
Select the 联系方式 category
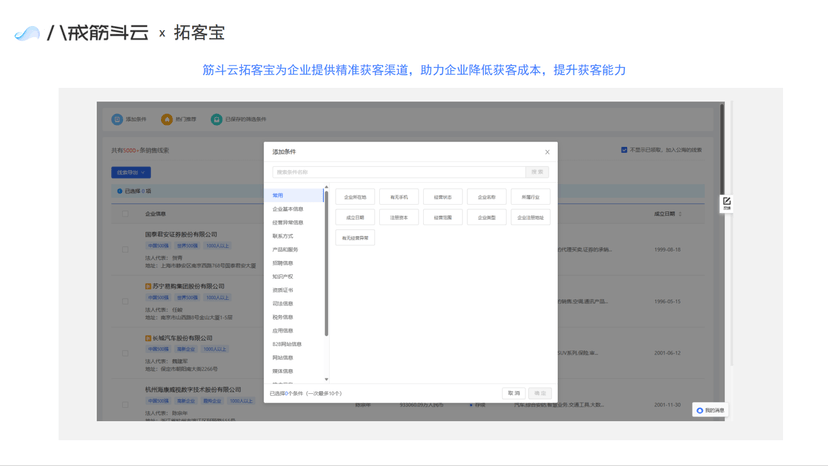(x=283, y=236)
